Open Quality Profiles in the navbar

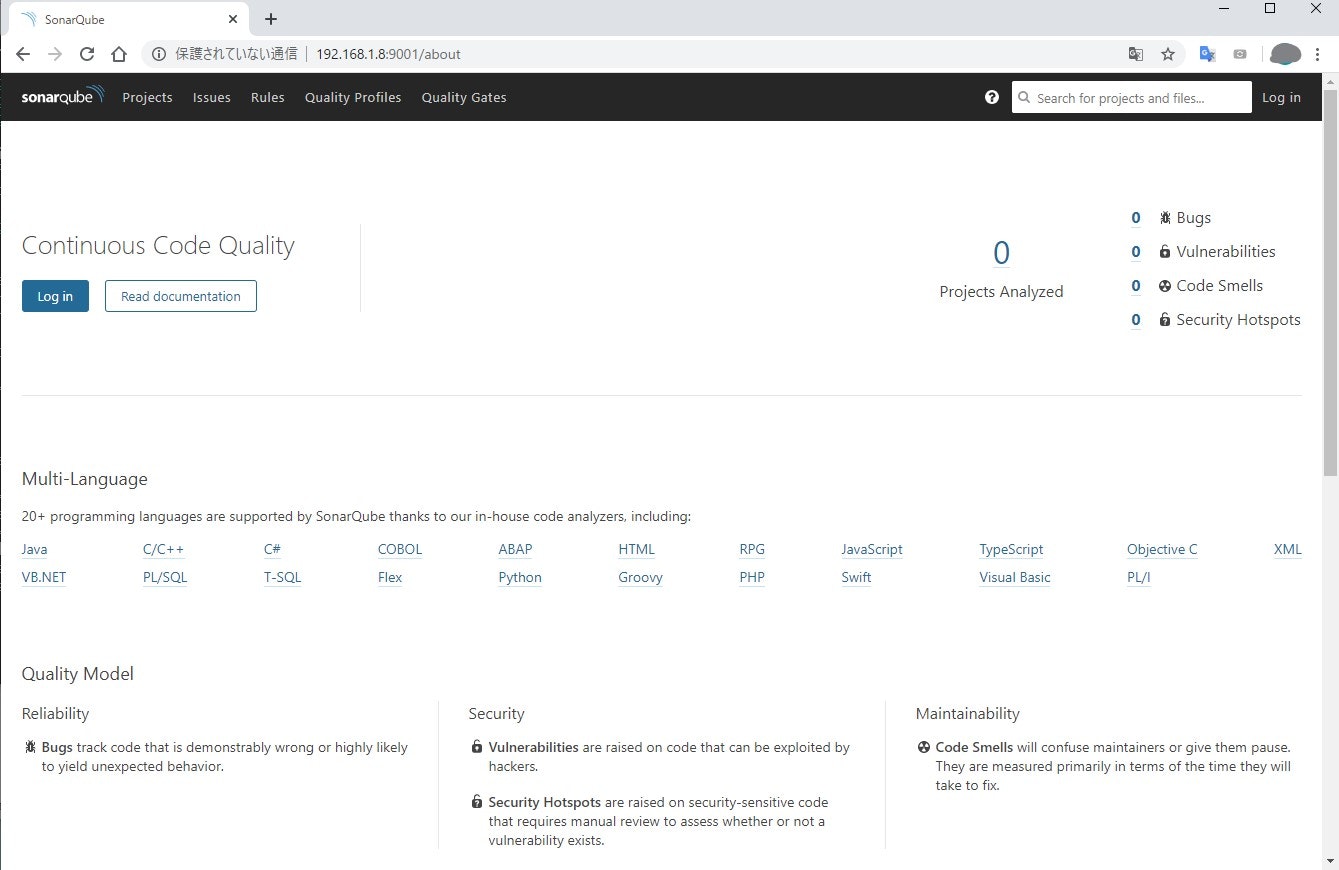pos(353,97)
